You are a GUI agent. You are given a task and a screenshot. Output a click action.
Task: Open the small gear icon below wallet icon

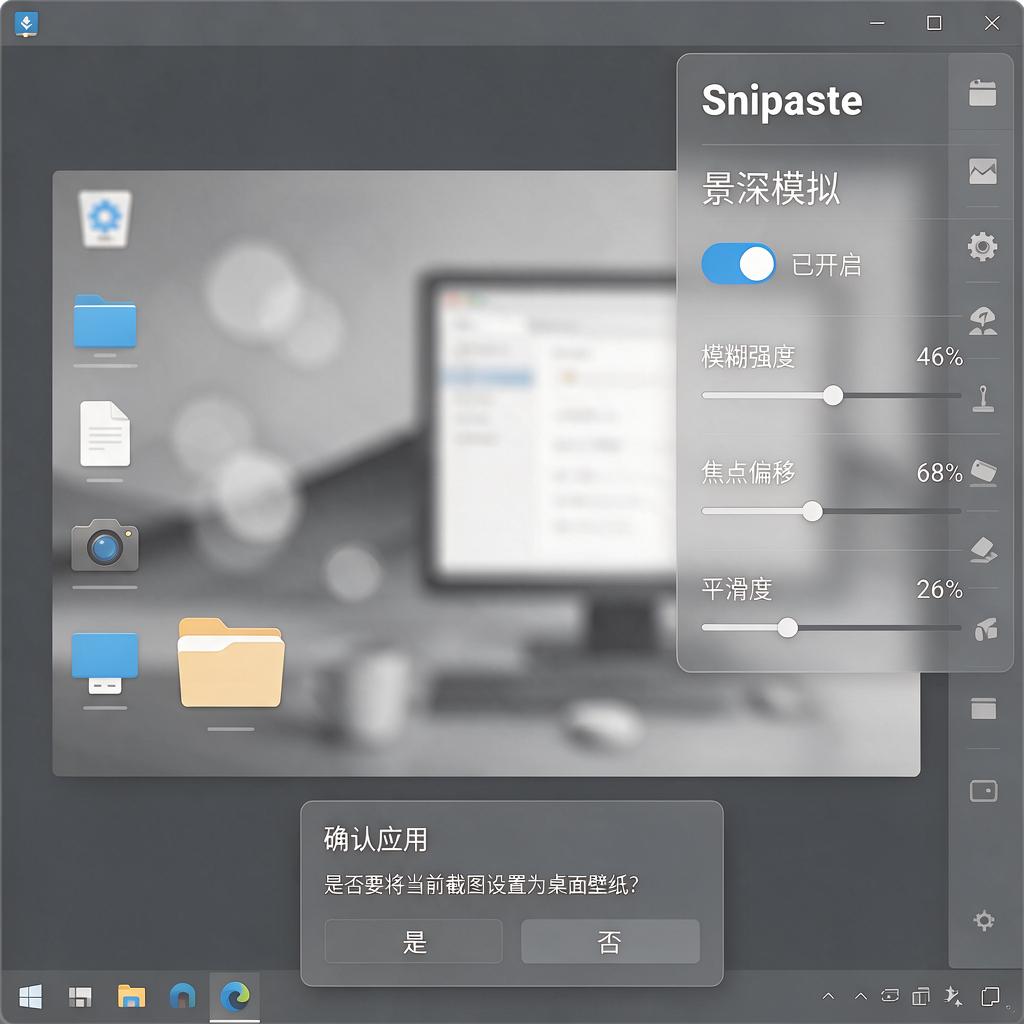tap(984, 920)
